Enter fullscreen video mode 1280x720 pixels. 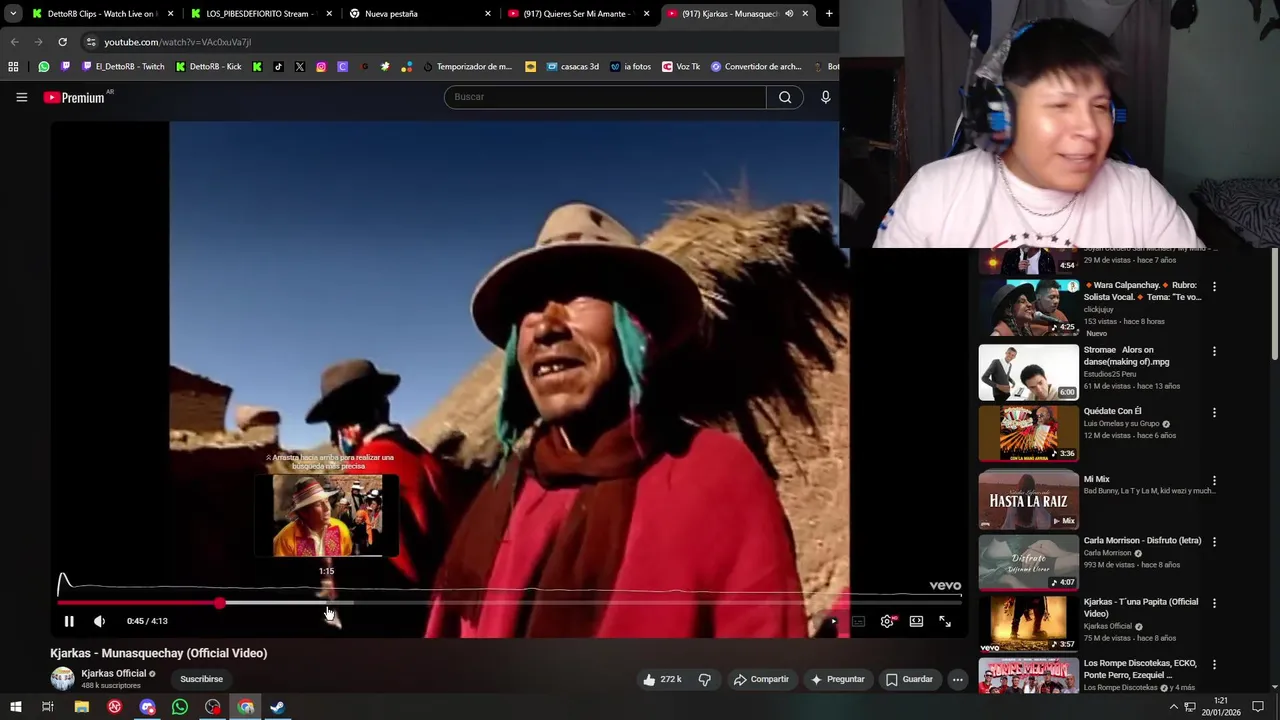pyautogui.click(x=945, y=621)
